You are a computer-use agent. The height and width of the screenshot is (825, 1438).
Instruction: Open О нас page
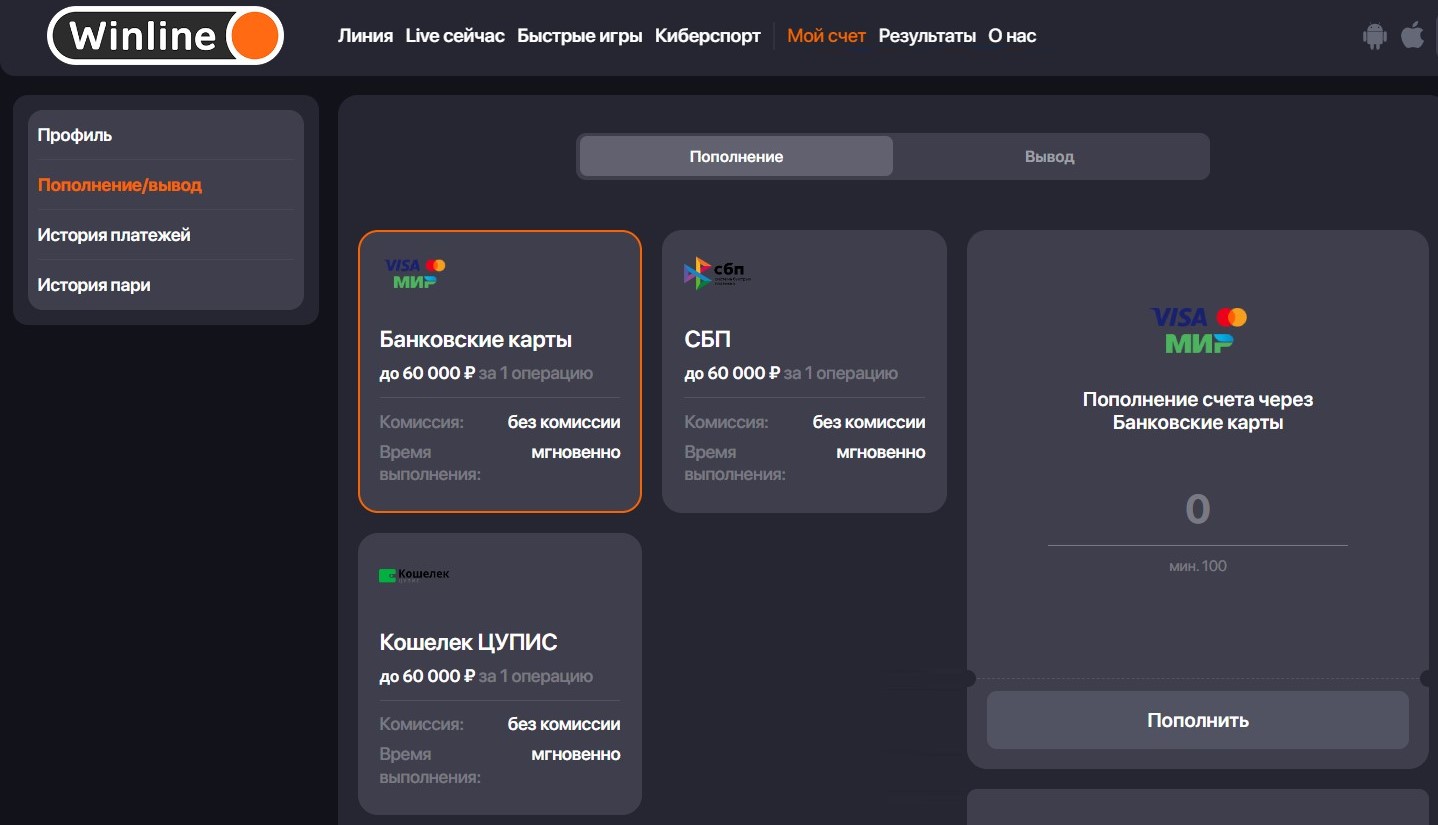1012,36
